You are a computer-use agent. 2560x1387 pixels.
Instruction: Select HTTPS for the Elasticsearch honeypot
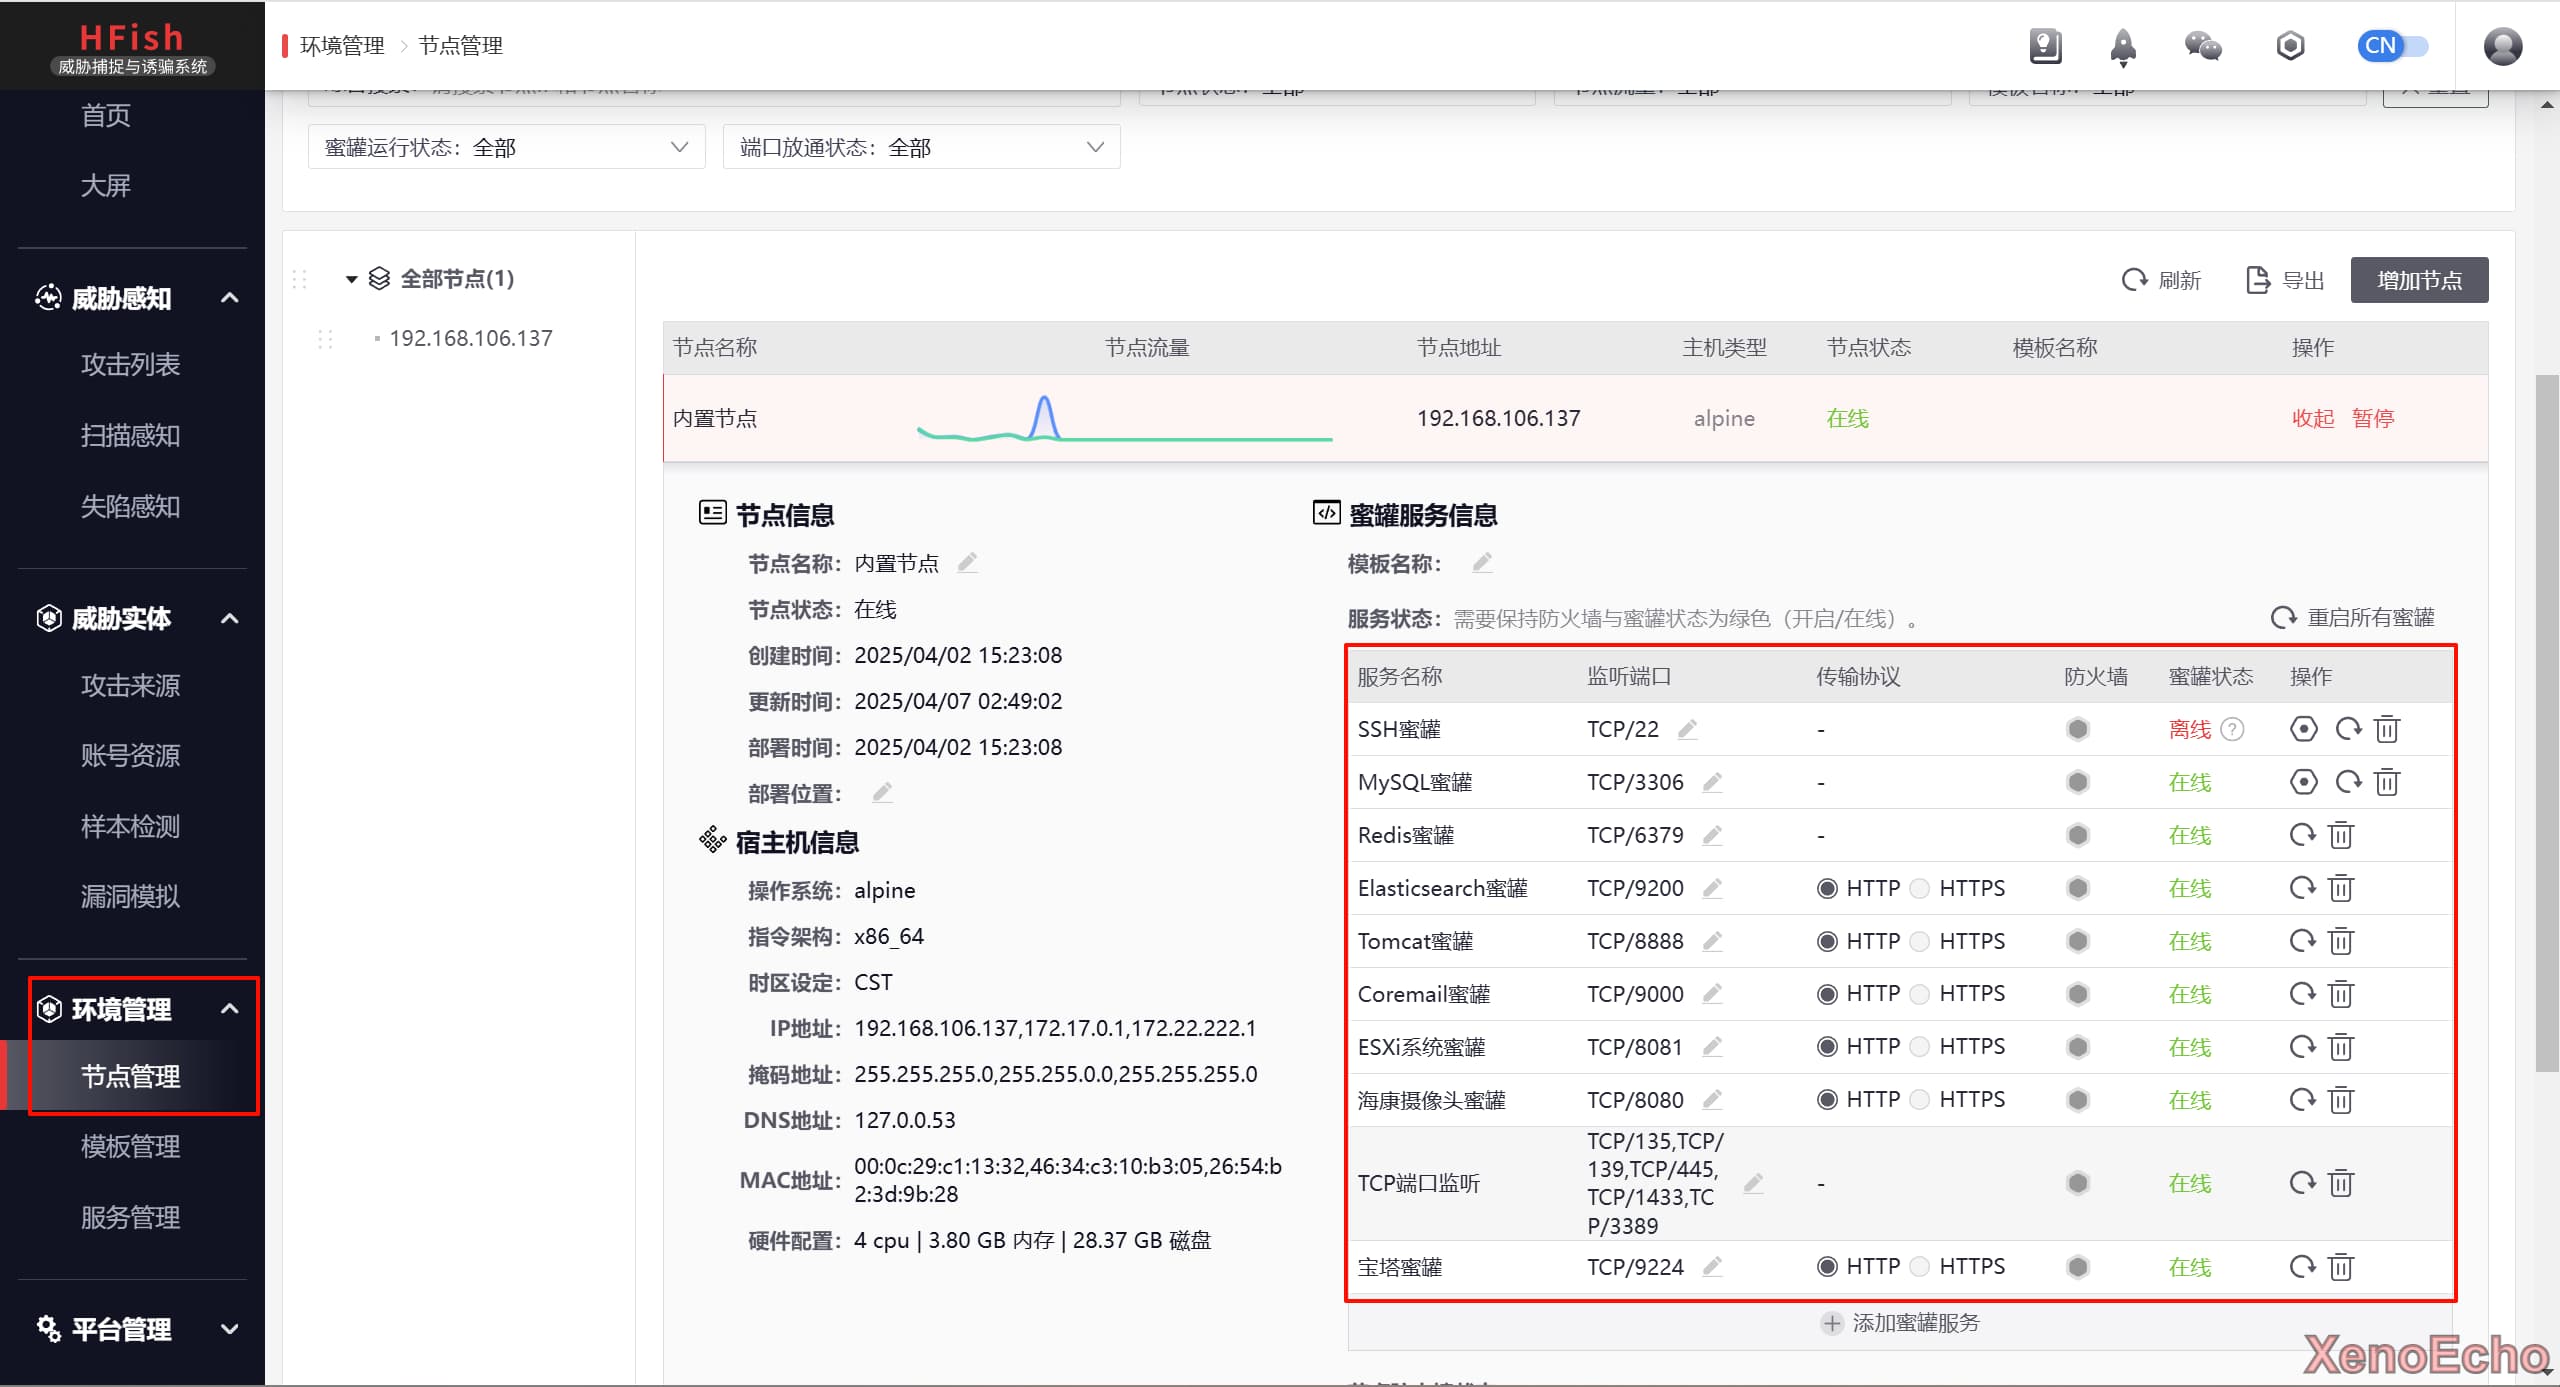1920,888
